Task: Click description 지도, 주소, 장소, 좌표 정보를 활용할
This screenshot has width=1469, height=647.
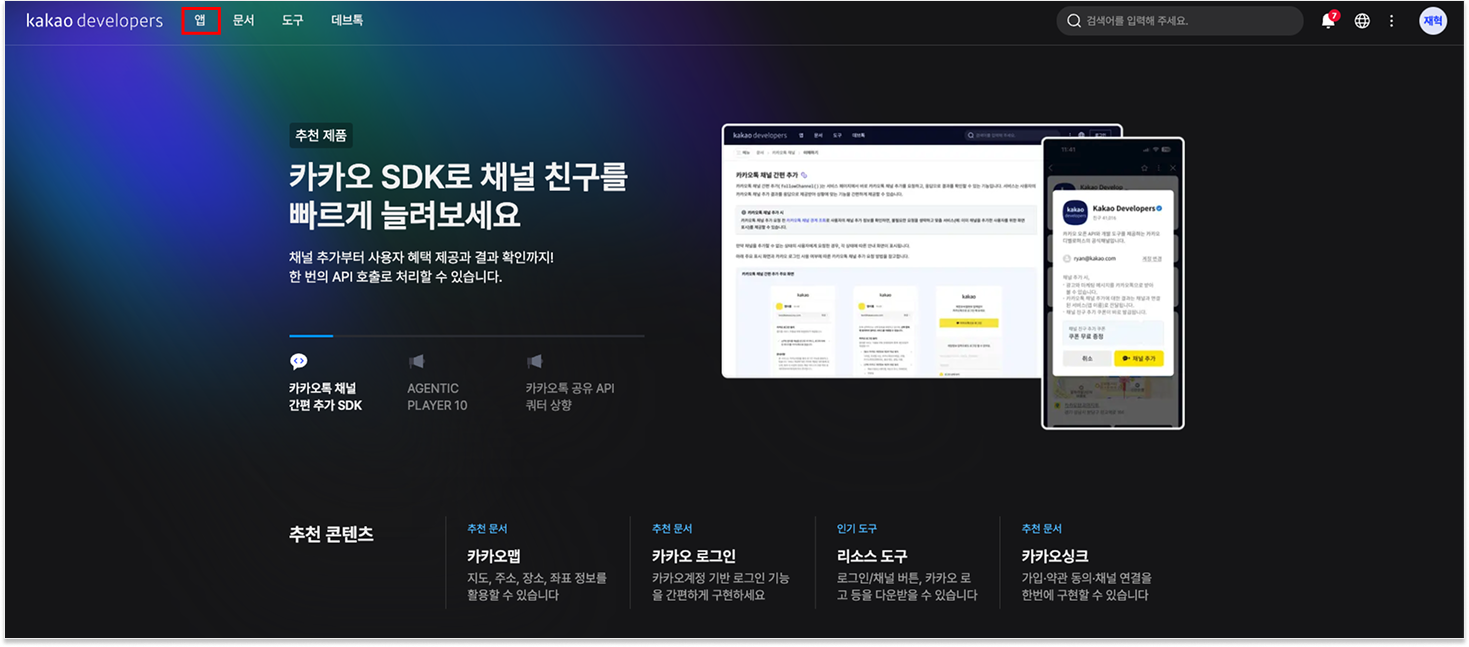Action: (x=537, y=586)
